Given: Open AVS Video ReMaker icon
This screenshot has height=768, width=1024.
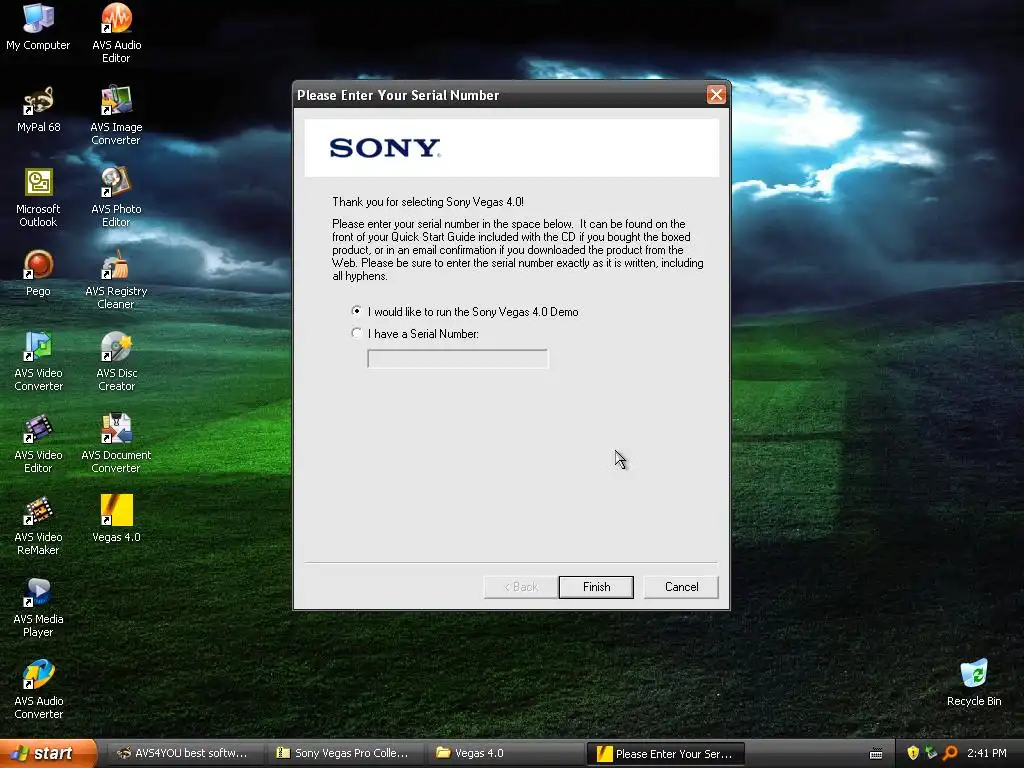Looking at the screenshot, I should point(38,526).
